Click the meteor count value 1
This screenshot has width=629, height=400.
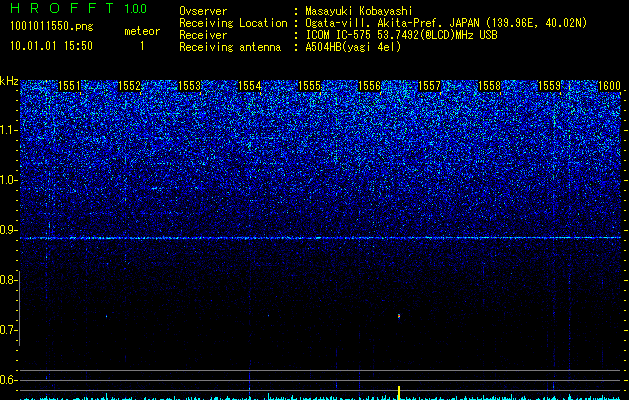(x=142, y=46)
